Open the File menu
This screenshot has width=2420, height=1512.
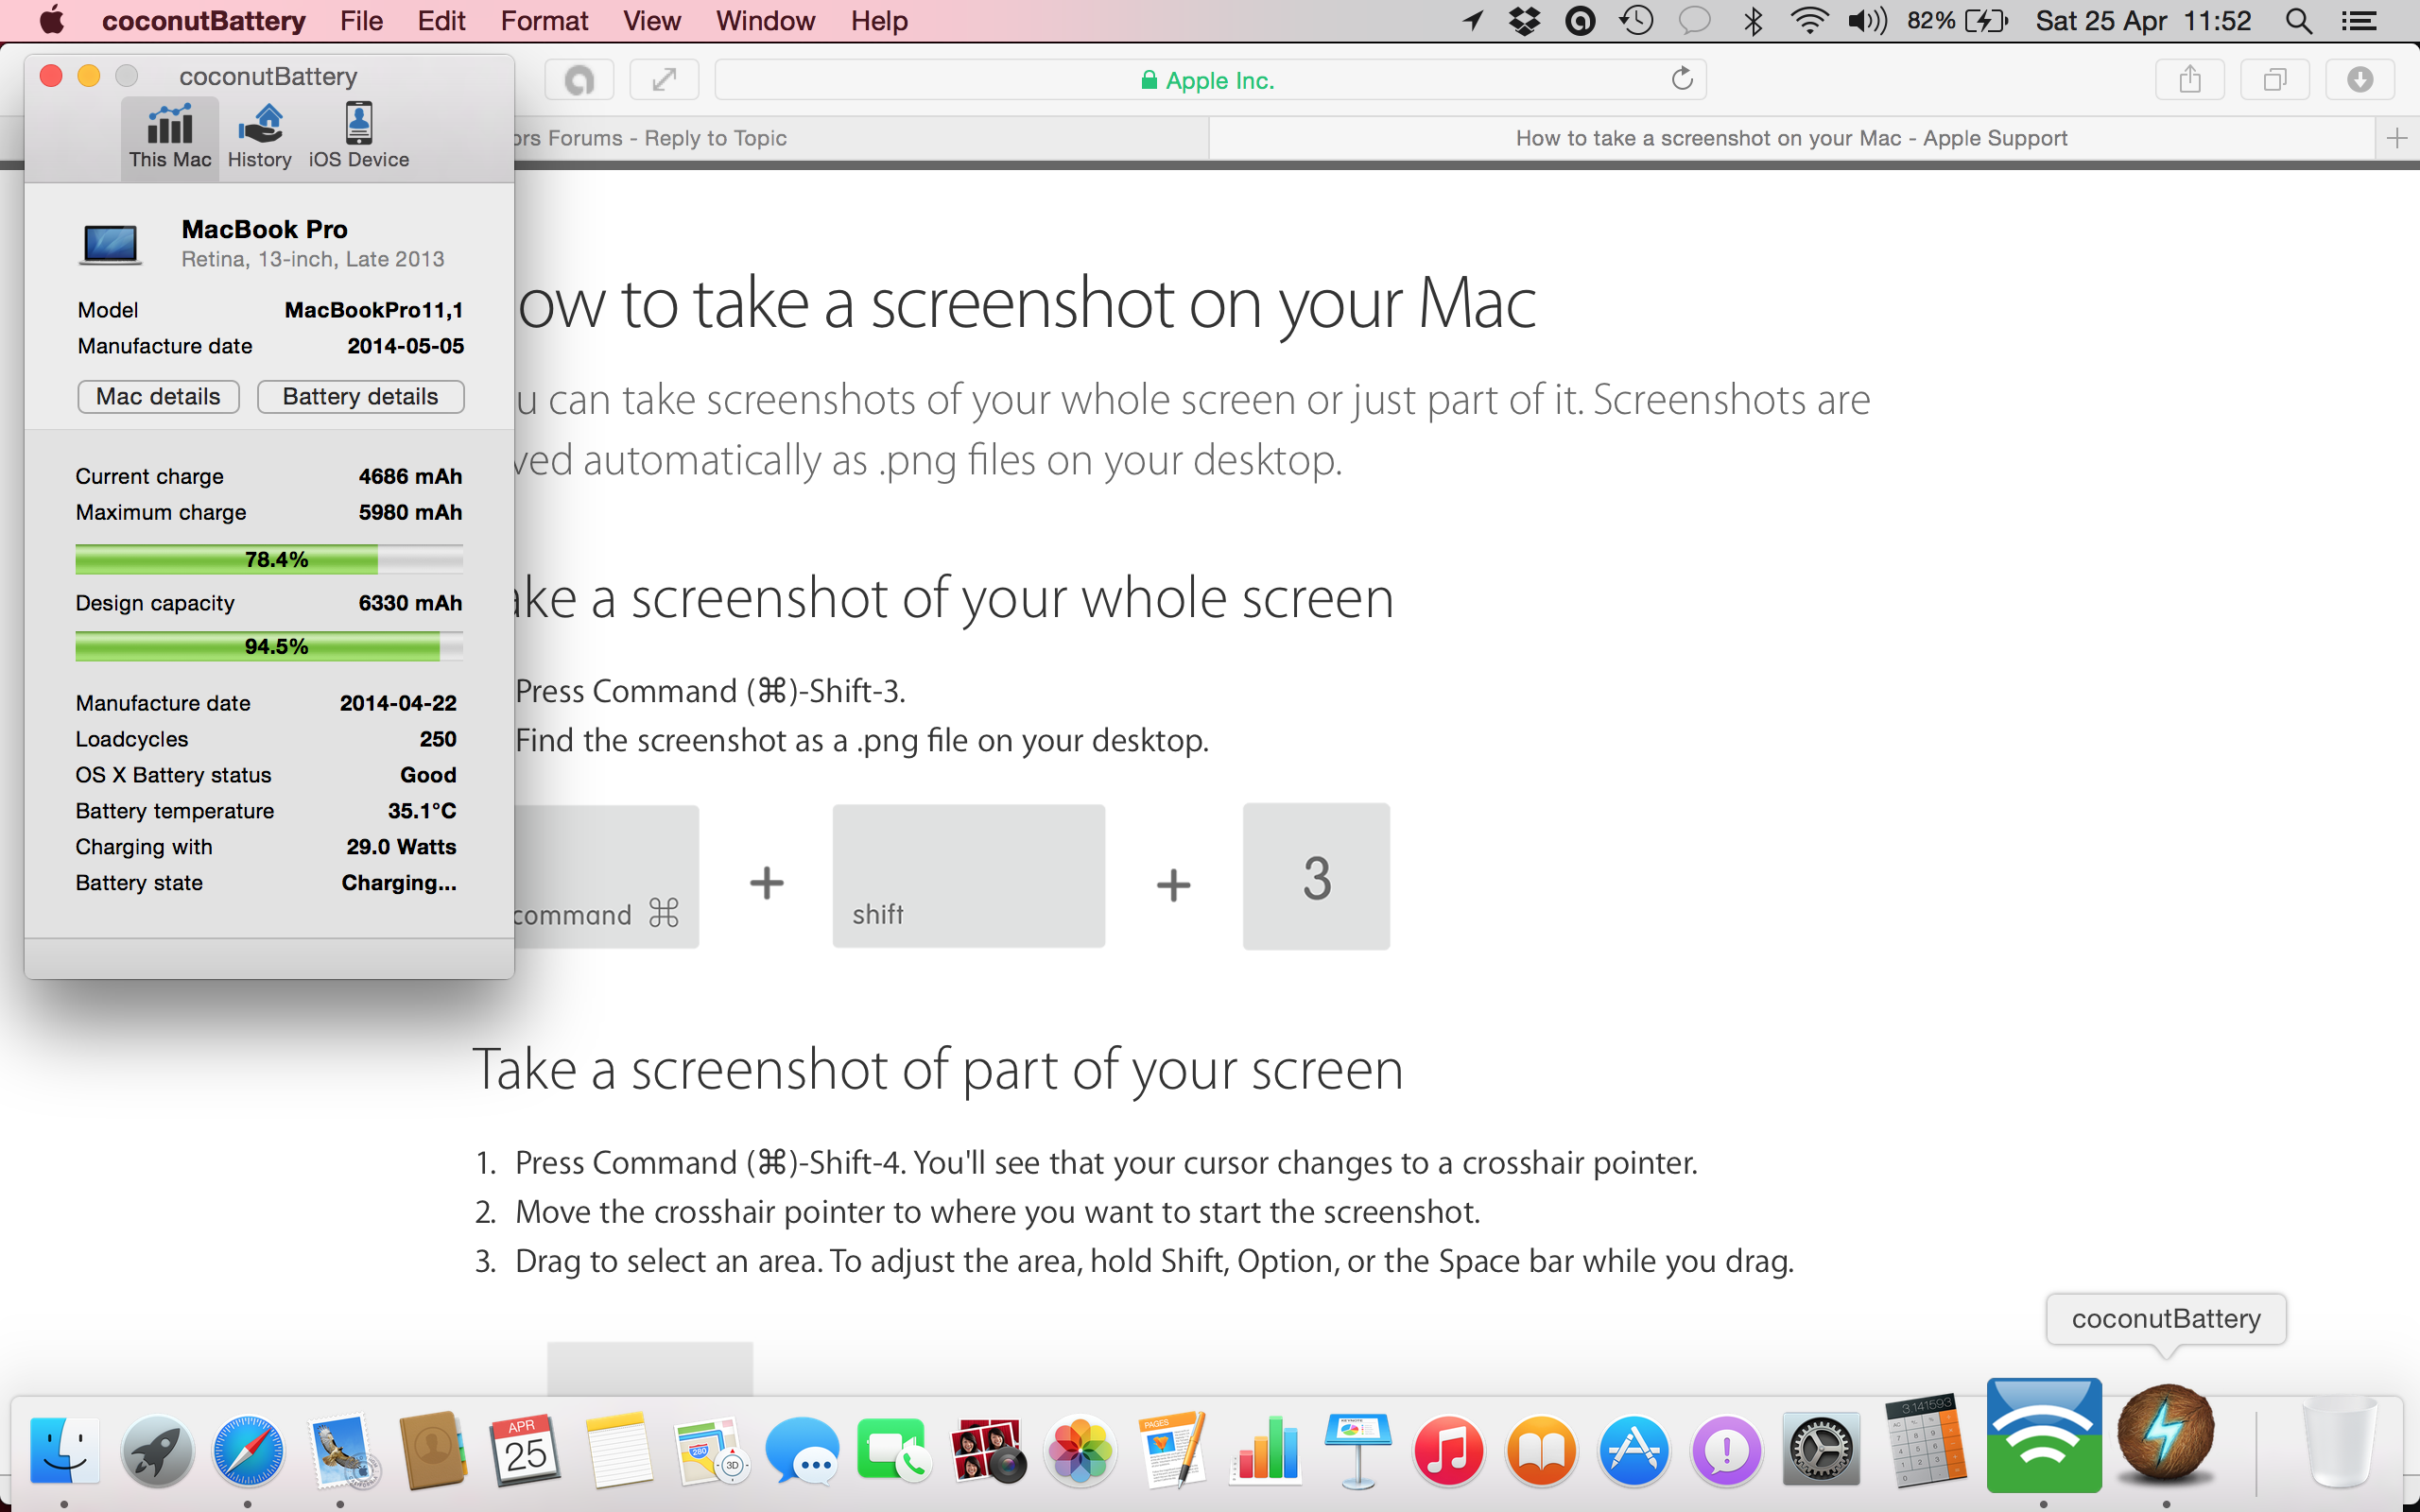[x=361, y=20]
